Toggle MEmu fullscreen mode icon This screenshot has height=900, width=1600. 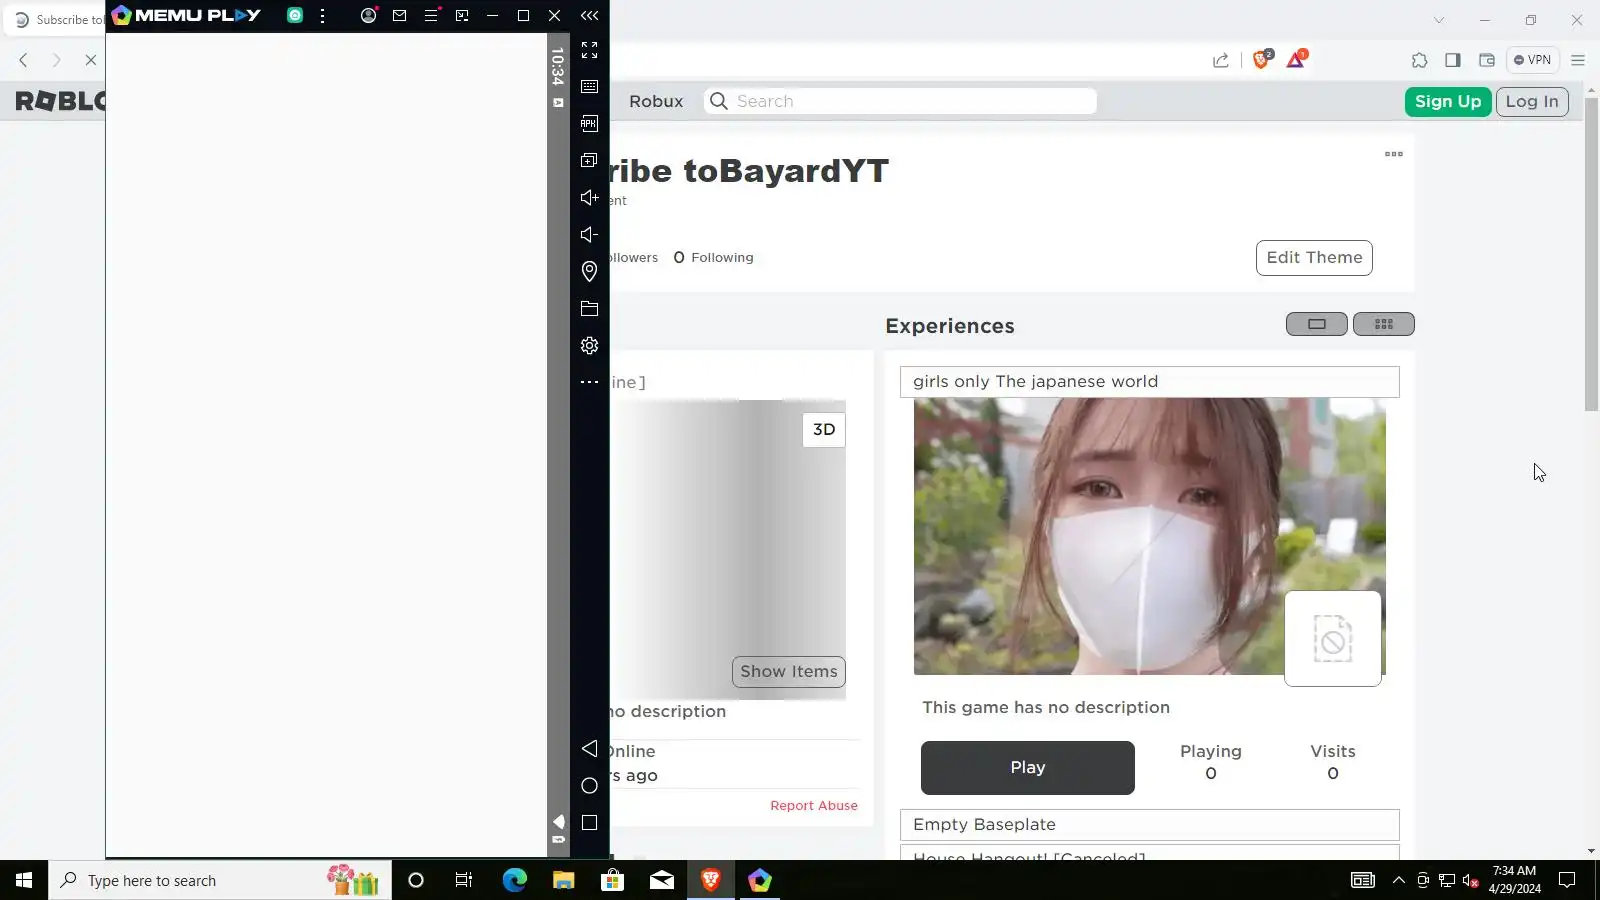pos(589,50)
